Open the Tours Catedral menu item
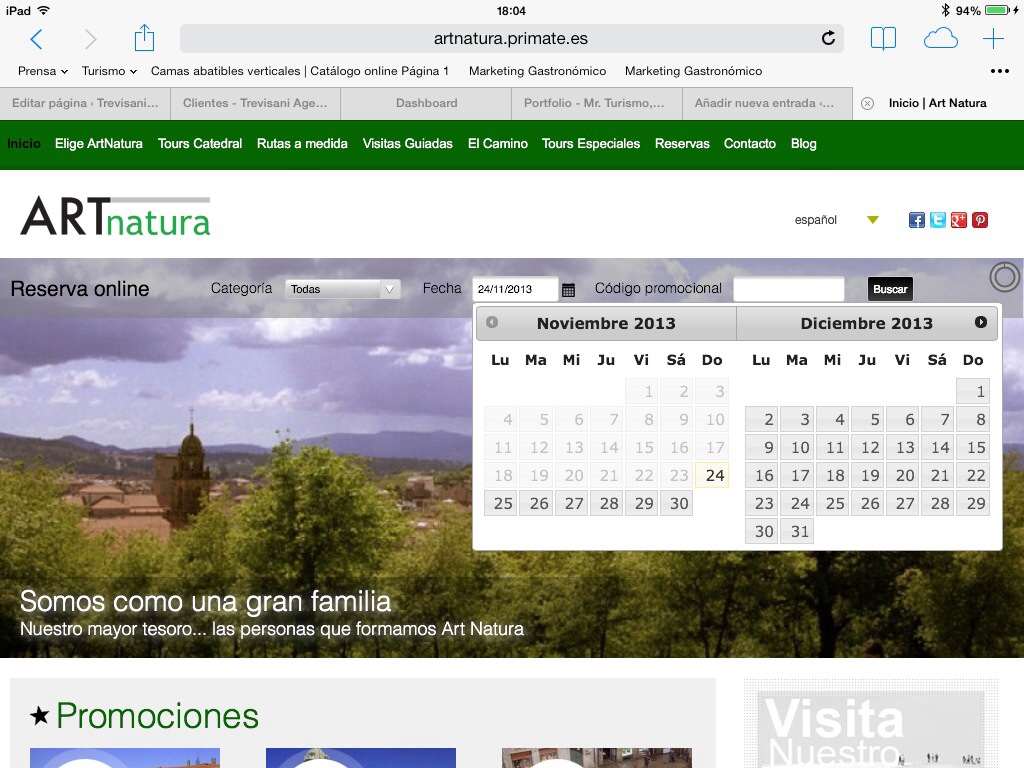 click(200, 144)
